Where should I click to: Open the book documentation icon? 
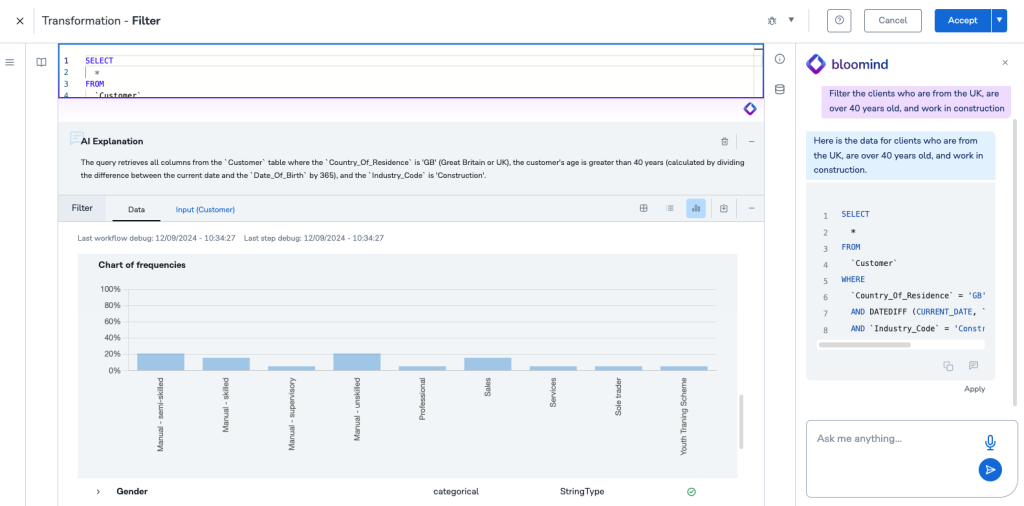[41, 62]
